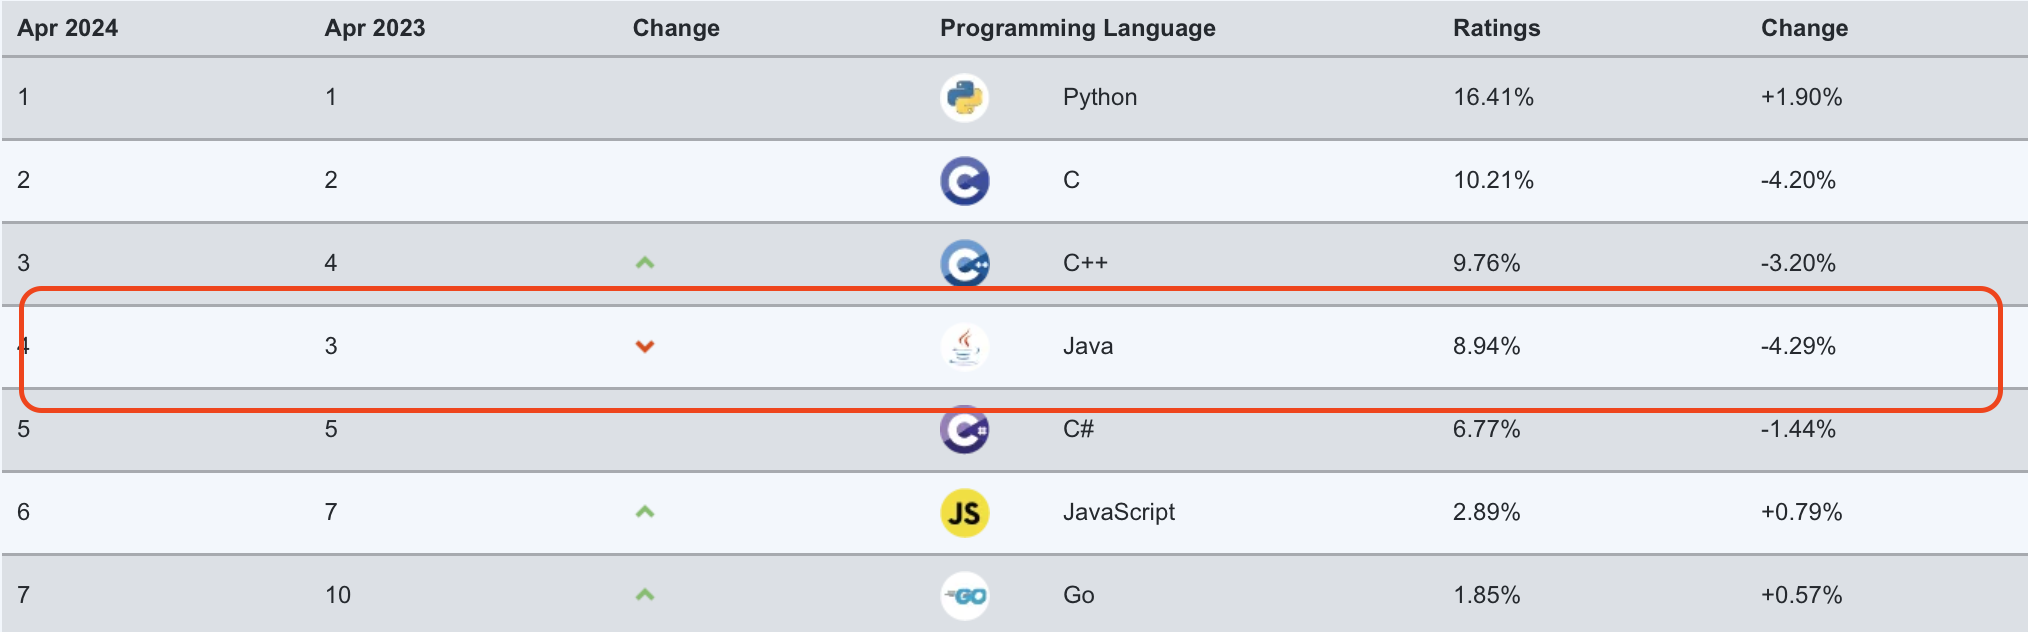
Task: Click the C++ logo icon
Action: click(964, 264)
